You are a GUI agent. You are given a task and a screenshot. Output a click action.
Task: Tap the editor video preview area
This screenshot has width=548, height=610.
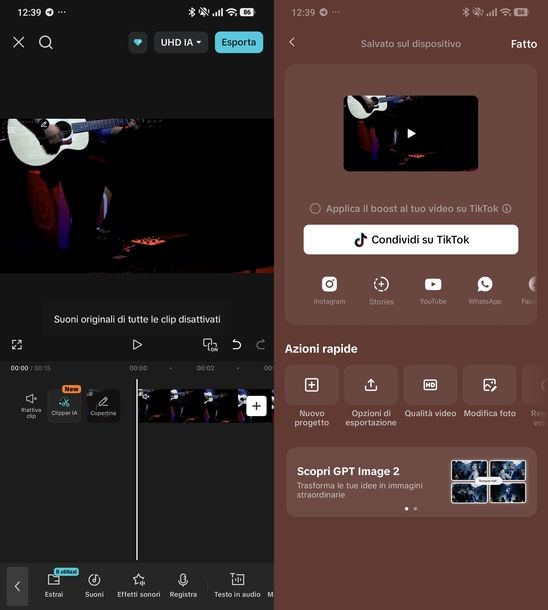[137, 196]
